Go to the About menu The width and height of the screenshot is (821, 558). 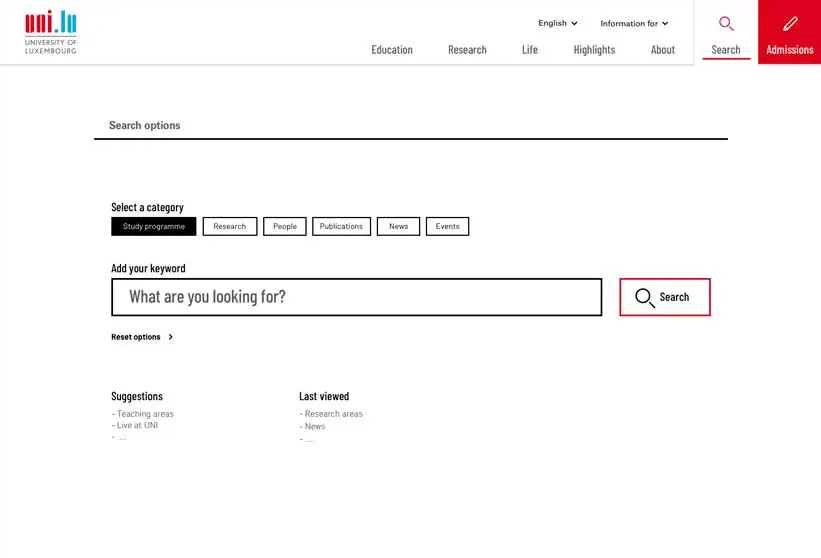pyautogui.click(x=663, y=50)
